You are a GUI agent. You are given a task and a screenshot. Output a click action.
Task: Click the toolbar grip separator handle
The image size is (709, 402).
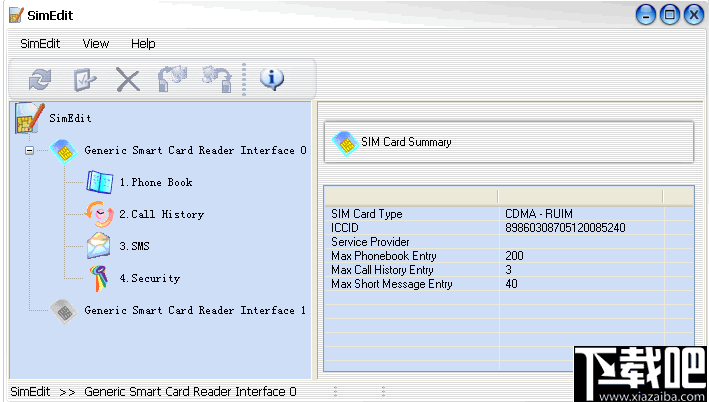point(244,79)
